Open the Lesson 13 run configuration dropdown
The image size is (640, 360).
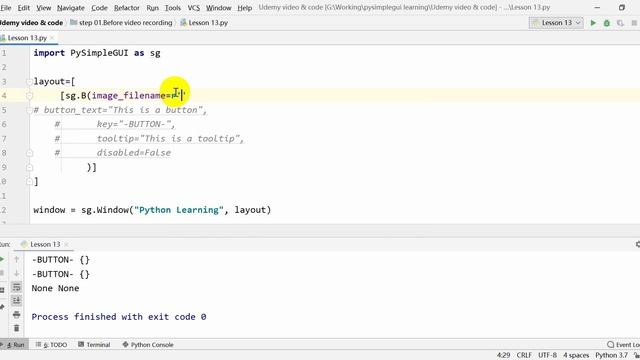tap(557, 23)
